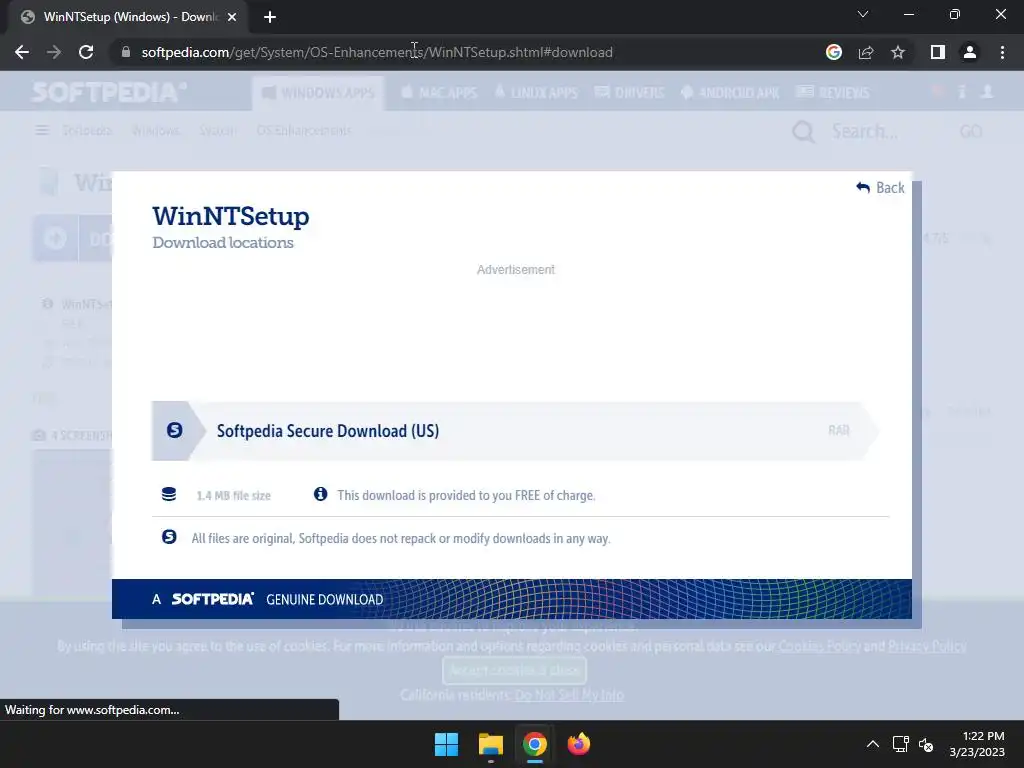
Task: Click the user account icon in the Softpedia header
Action: tap(987, 91)
